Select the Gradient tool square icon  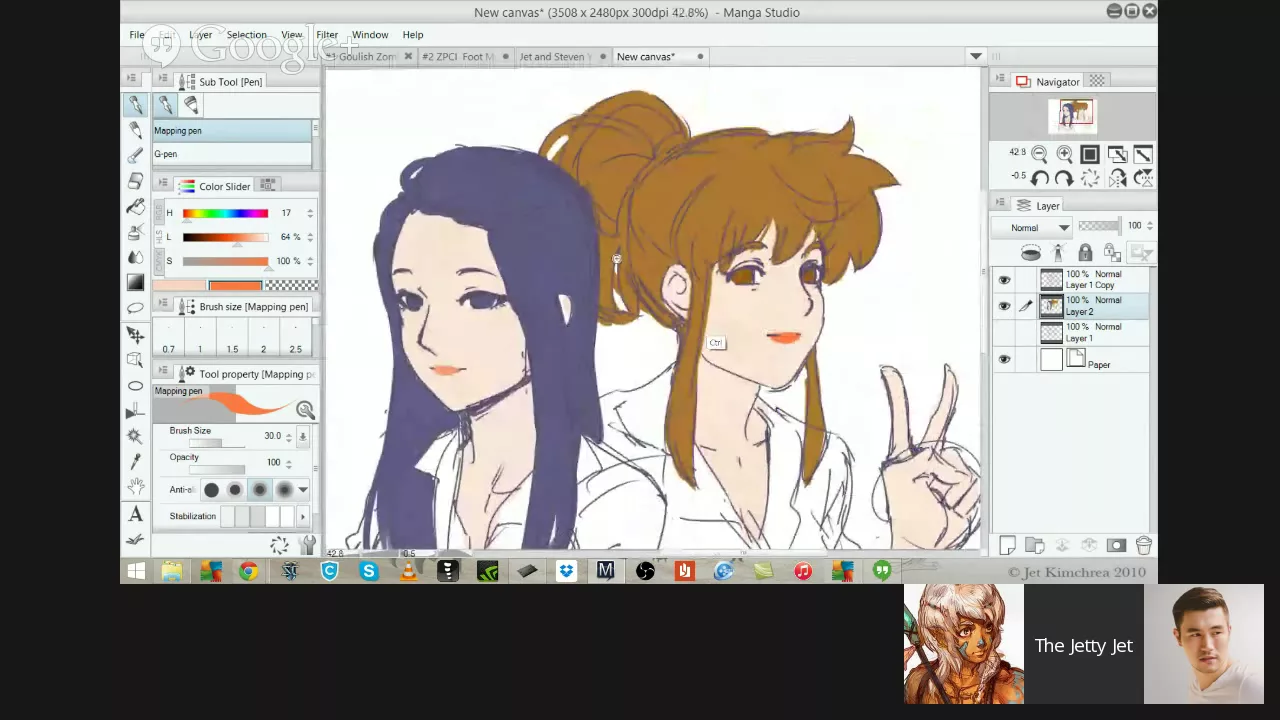point(135,283)
